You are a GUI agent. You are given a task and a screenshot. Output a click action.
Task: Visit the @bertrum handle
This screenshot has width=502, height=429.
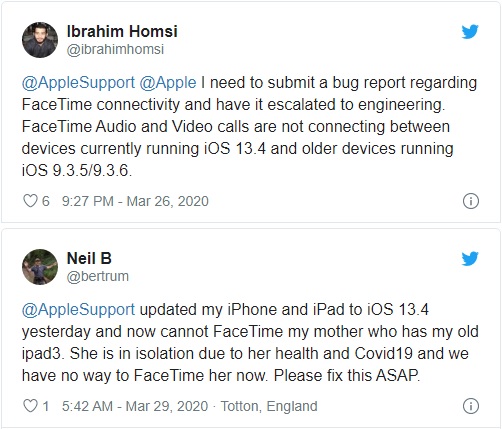click(x=98, y=276)
